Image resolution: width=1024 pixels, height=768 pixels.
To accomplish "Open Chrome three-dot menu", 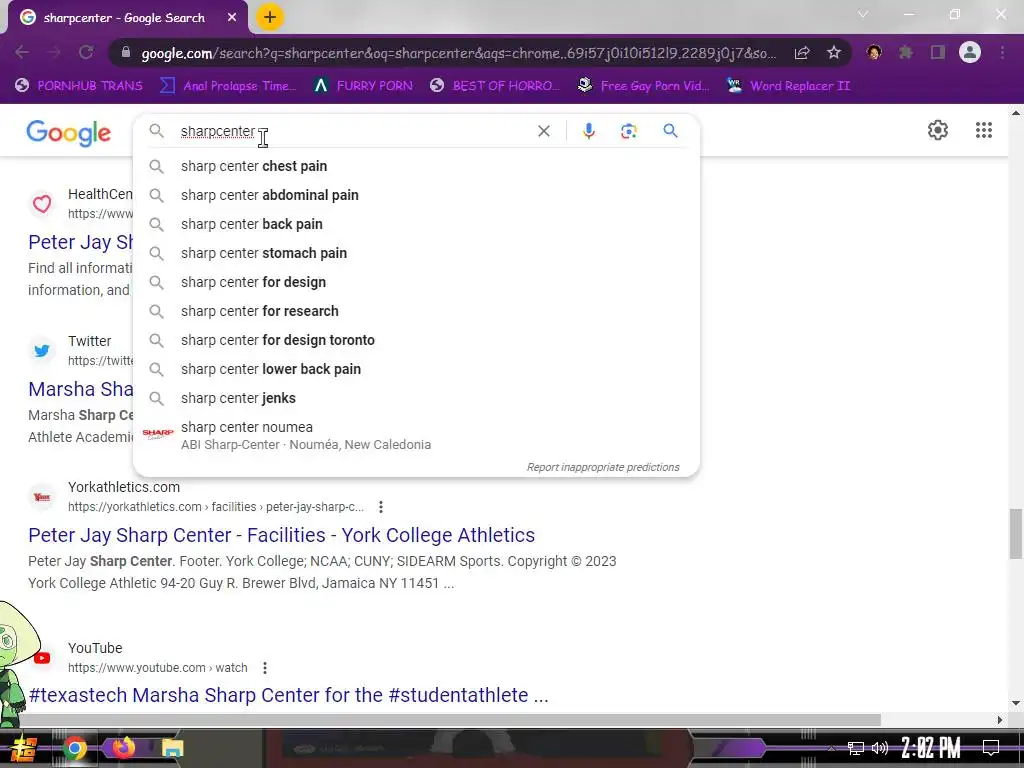I will [x=1002, y=52].
